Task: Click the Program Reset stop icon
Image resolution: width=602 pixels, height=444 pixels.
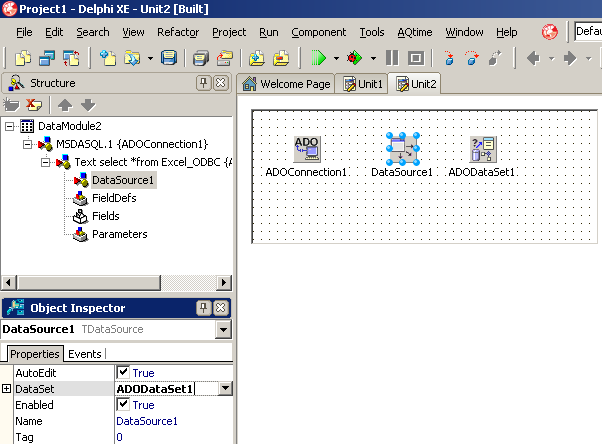Action: (416, 58)
